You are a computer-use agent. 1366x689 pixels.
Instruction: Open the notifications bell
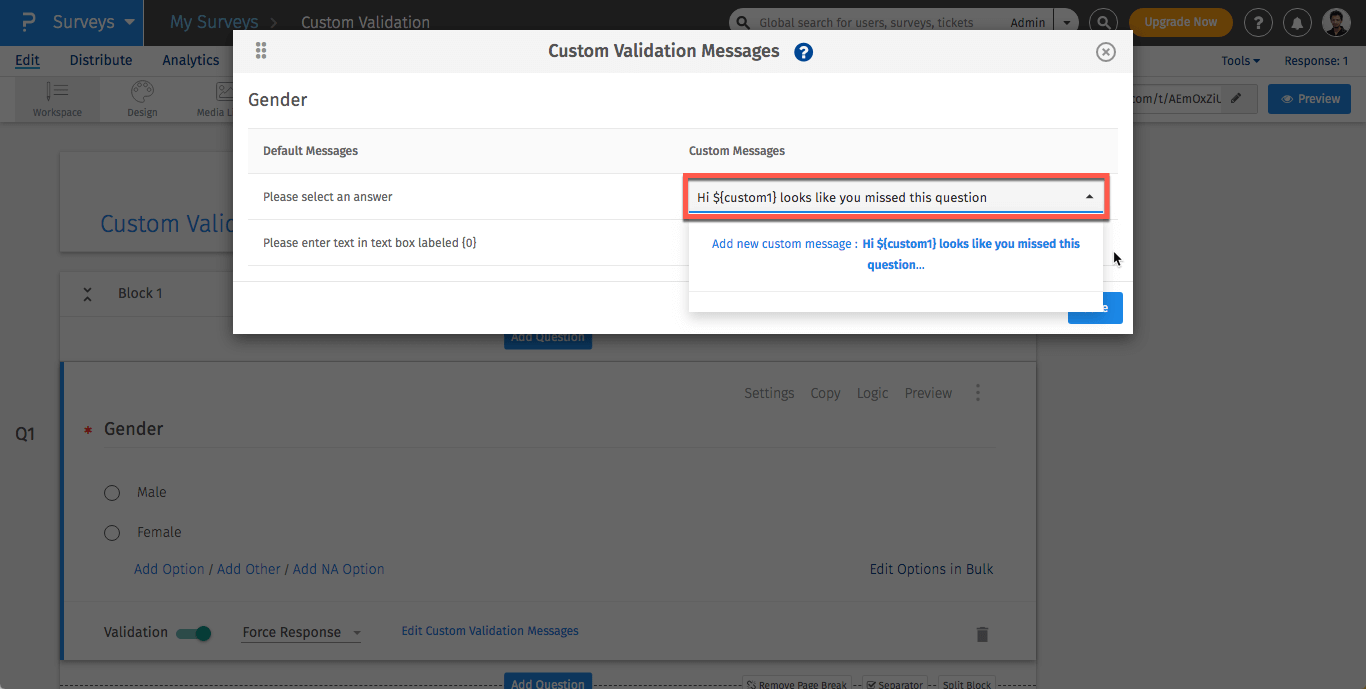(x=1297, y=22)
